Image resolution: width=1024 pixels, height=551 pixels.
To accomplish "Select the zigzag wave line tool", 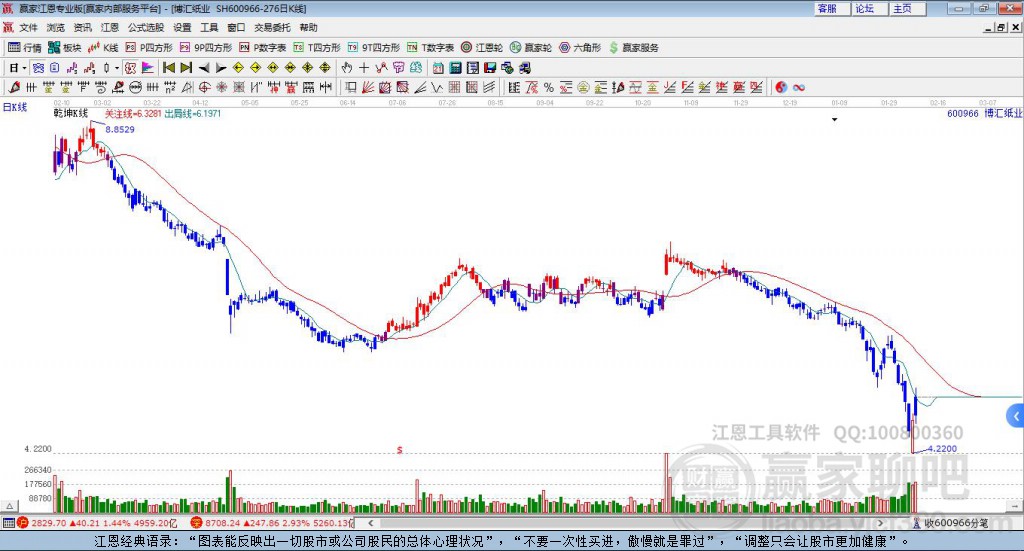I will click(x=437, y=87).
